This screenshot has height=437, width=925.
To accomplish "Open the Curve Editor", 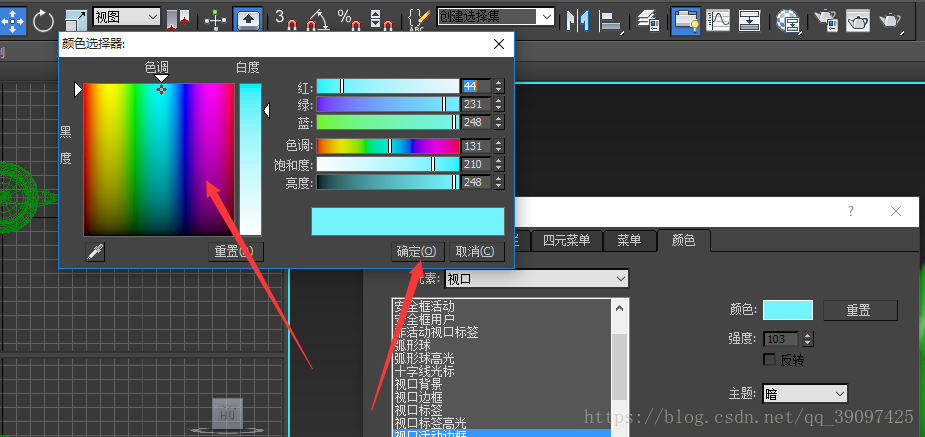I will 717,21.
